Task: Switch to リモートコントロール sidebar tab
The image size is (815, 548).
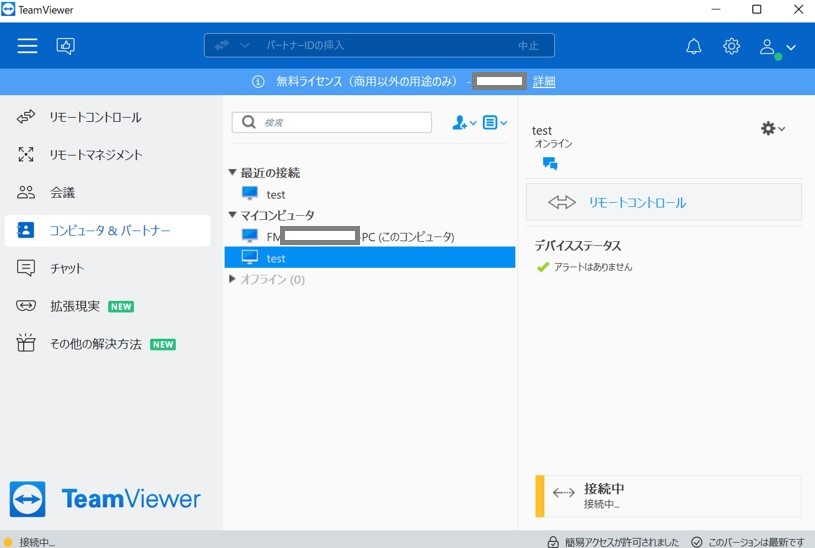Action: click(x=95, y=117)
